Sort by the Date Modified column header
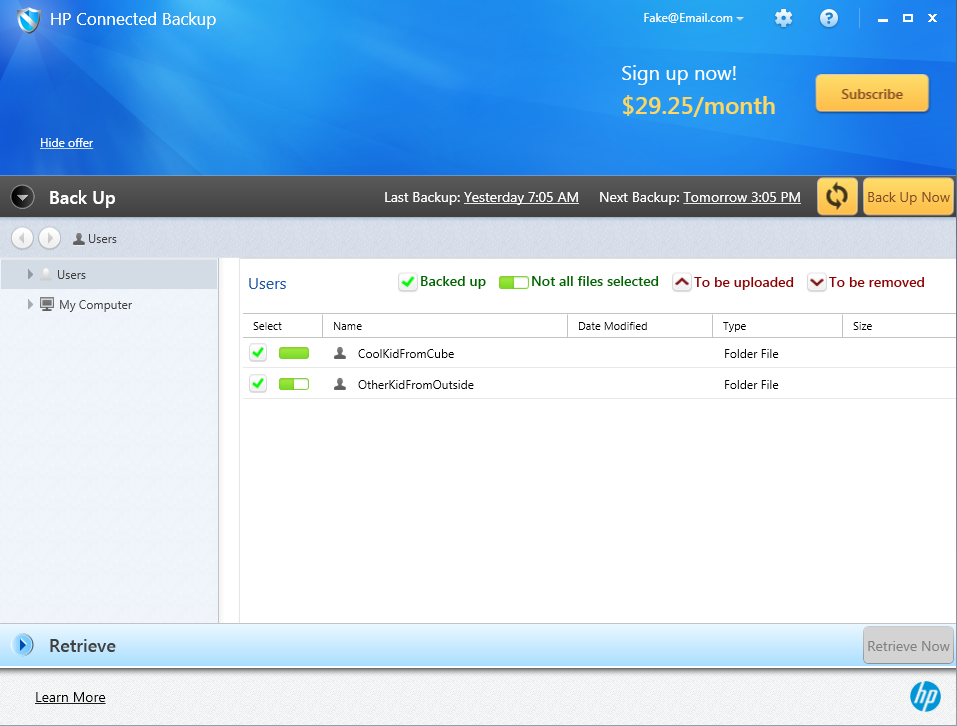This screenshot has height=726, width=957. (640, 326)
